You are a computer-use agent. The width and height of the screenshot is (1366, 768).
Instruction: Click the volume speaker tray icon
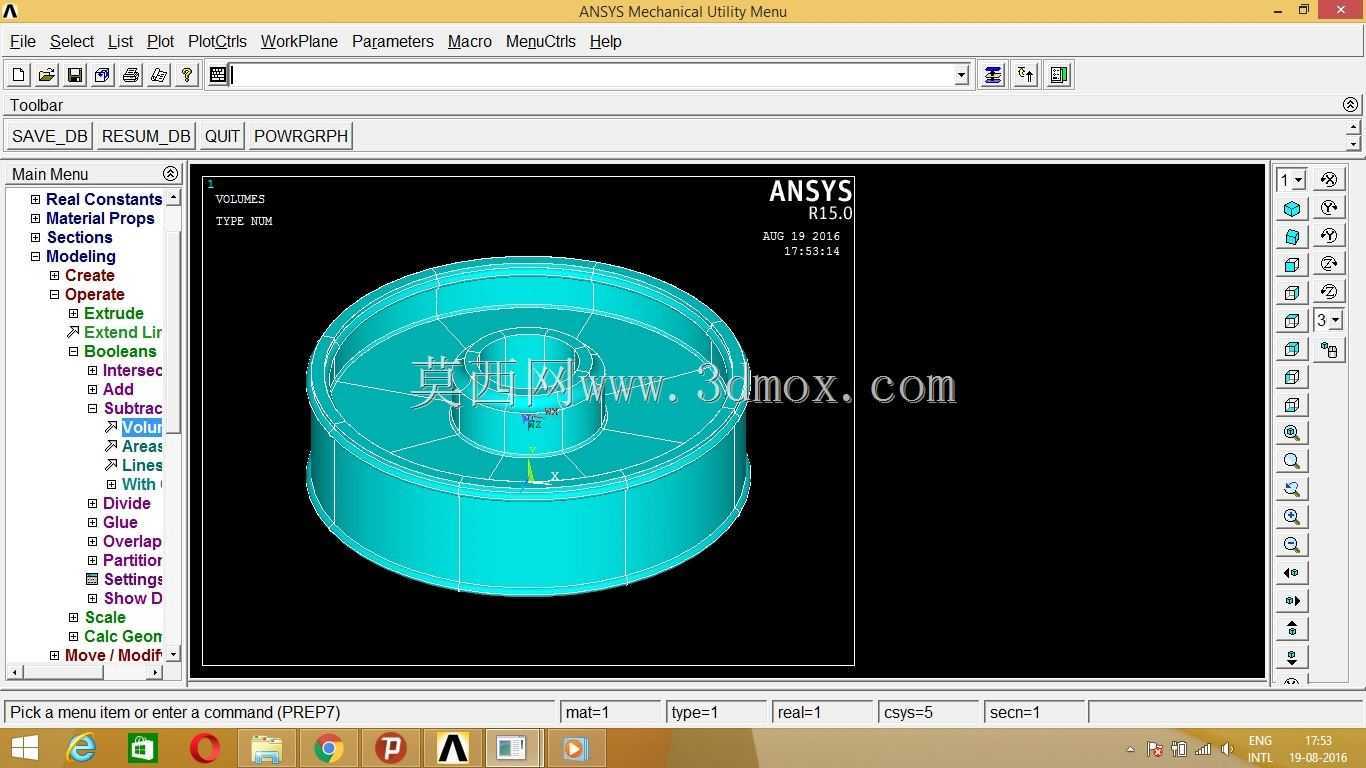click(1228, 749)
